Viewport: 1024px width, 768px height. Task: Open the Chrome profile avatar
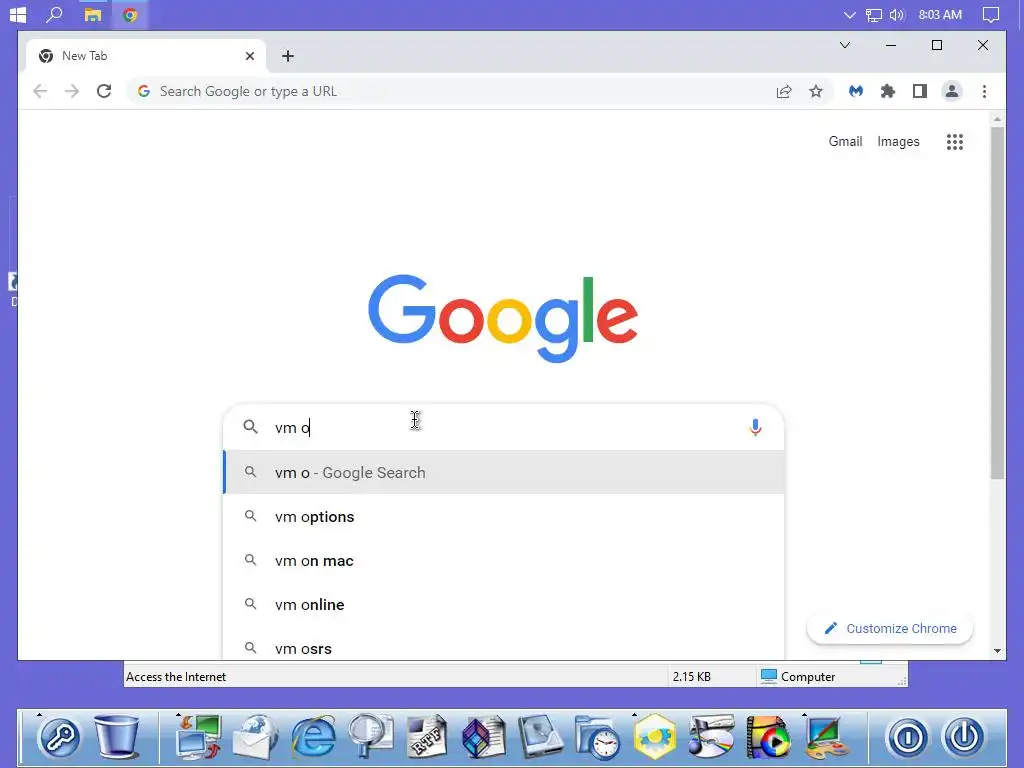[x=952, y=91]
